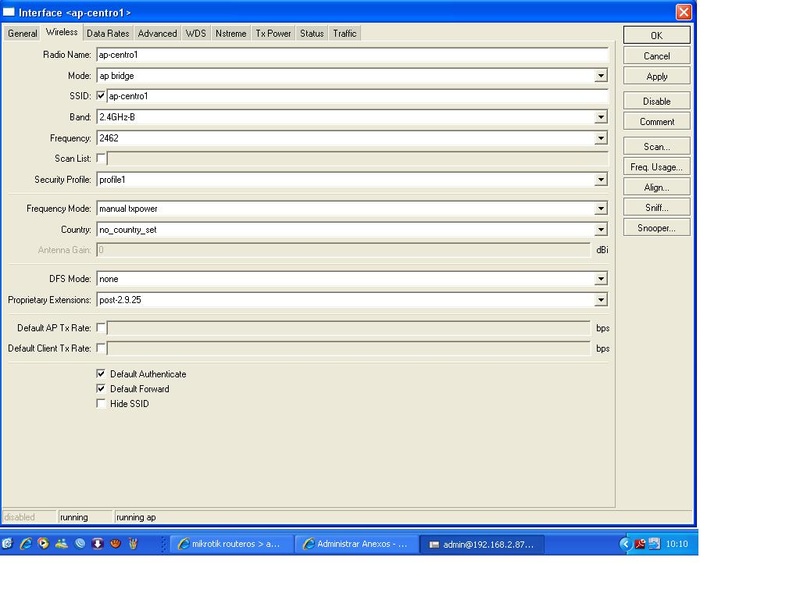Open the Tx Power tab
The width and height of the screenshot is (800, 600).
(x=273, y=33)
